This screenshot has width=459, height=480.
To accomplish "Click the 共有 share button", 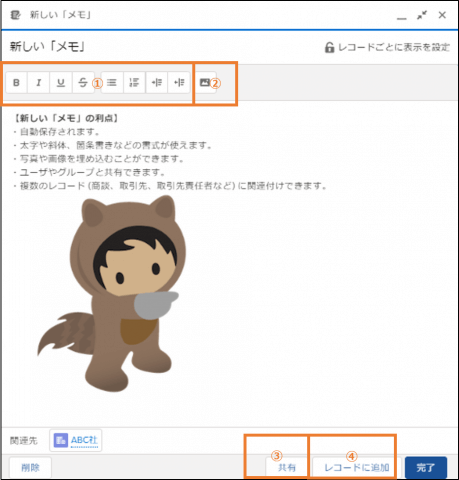I will click(287, 468).
